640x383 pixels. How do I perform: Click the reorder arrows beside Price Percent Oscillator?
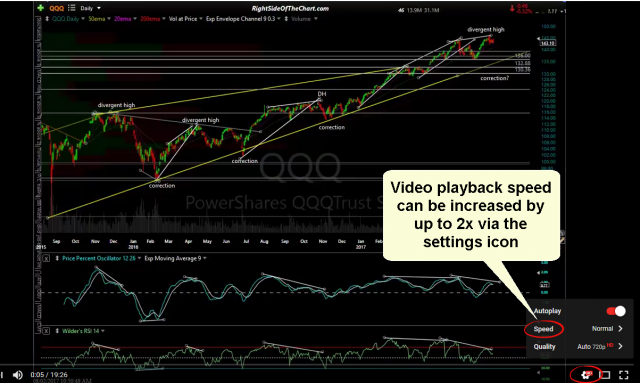coord(57,258)
